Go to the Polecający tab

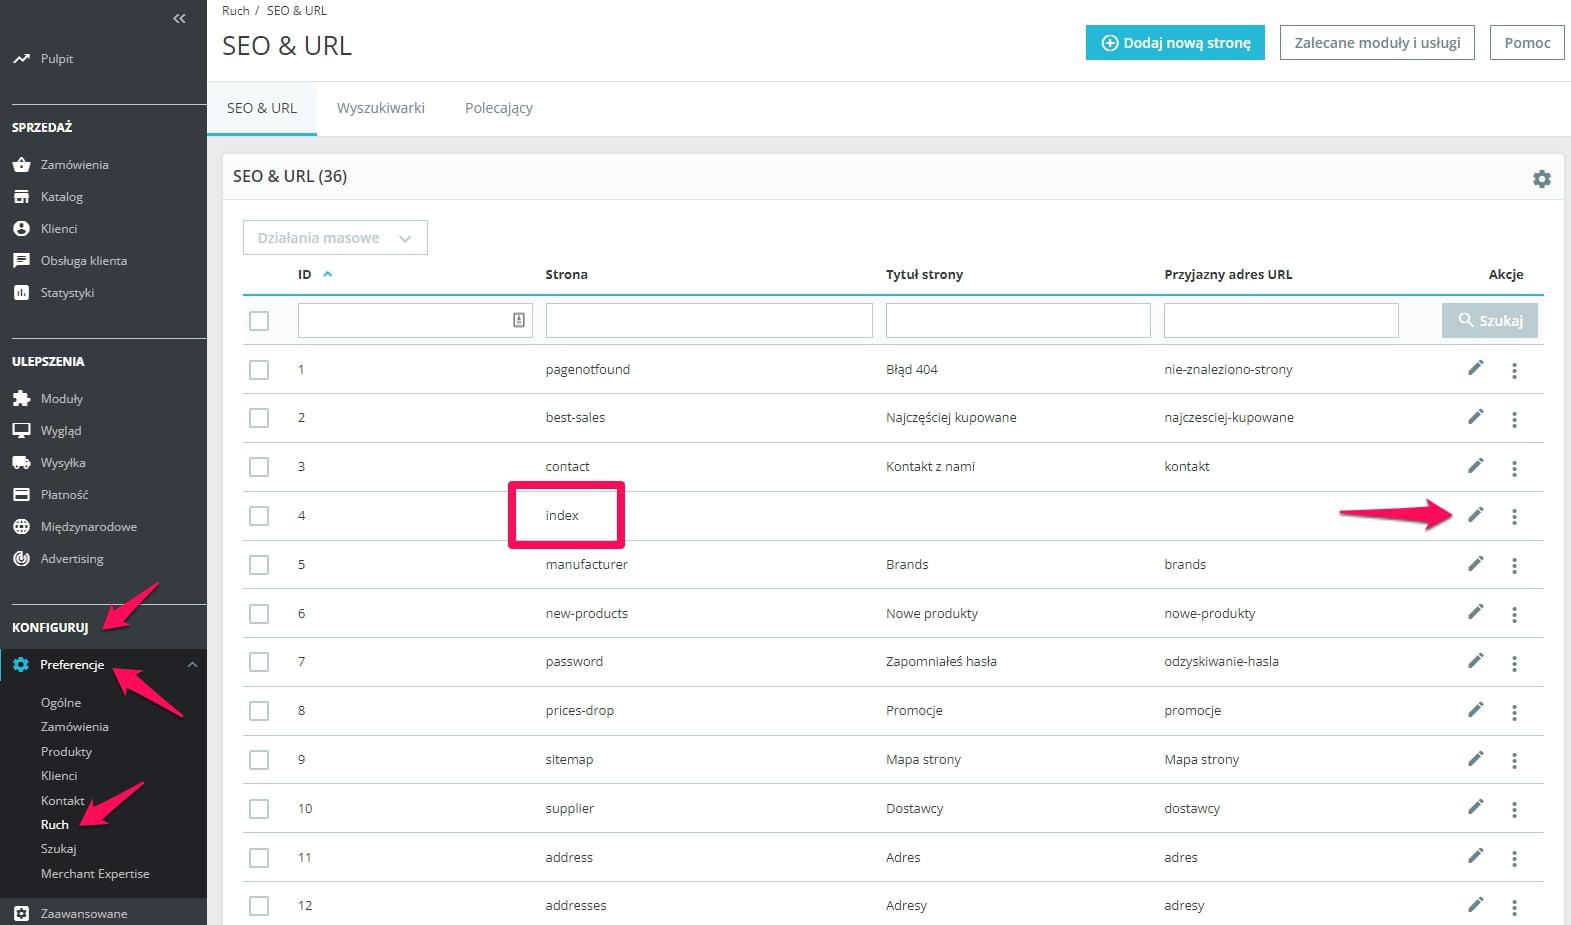click(499, 108)
